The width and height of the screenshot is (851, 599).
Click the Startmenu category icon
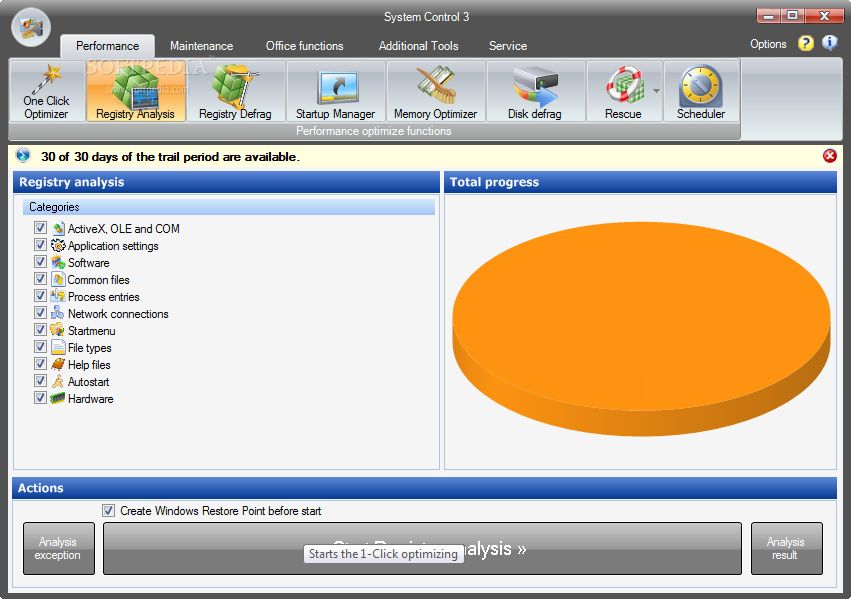click(x=58, y=330)
